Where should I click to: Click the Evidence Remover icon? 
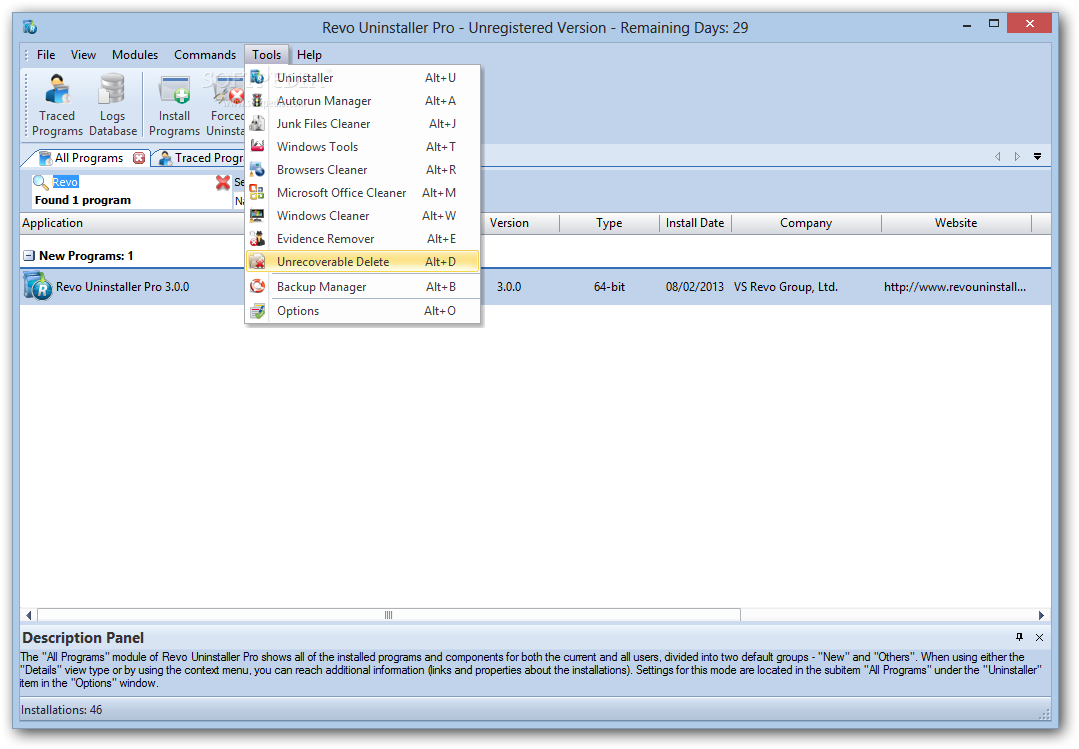257,239
